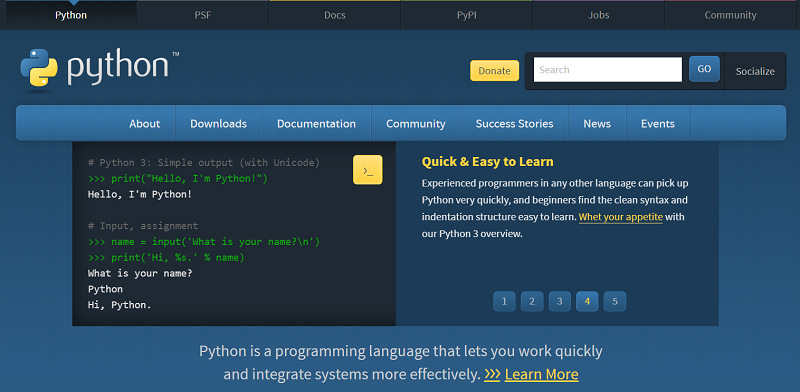Click the GO search button

click(704, 69)
